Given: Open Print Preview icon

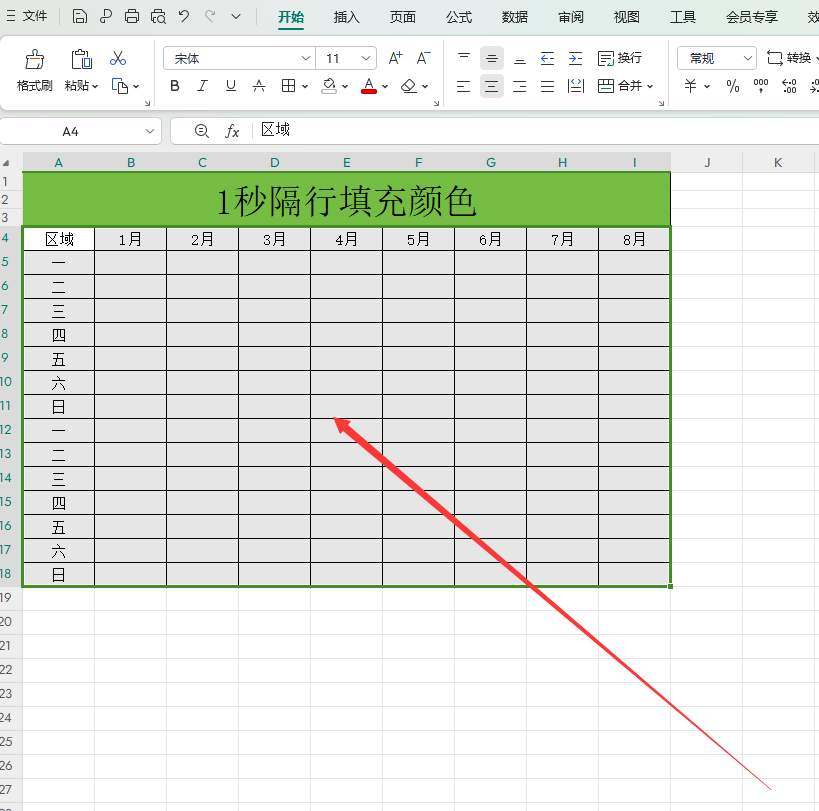Looking at the screenshot, I should click(158, 17).
